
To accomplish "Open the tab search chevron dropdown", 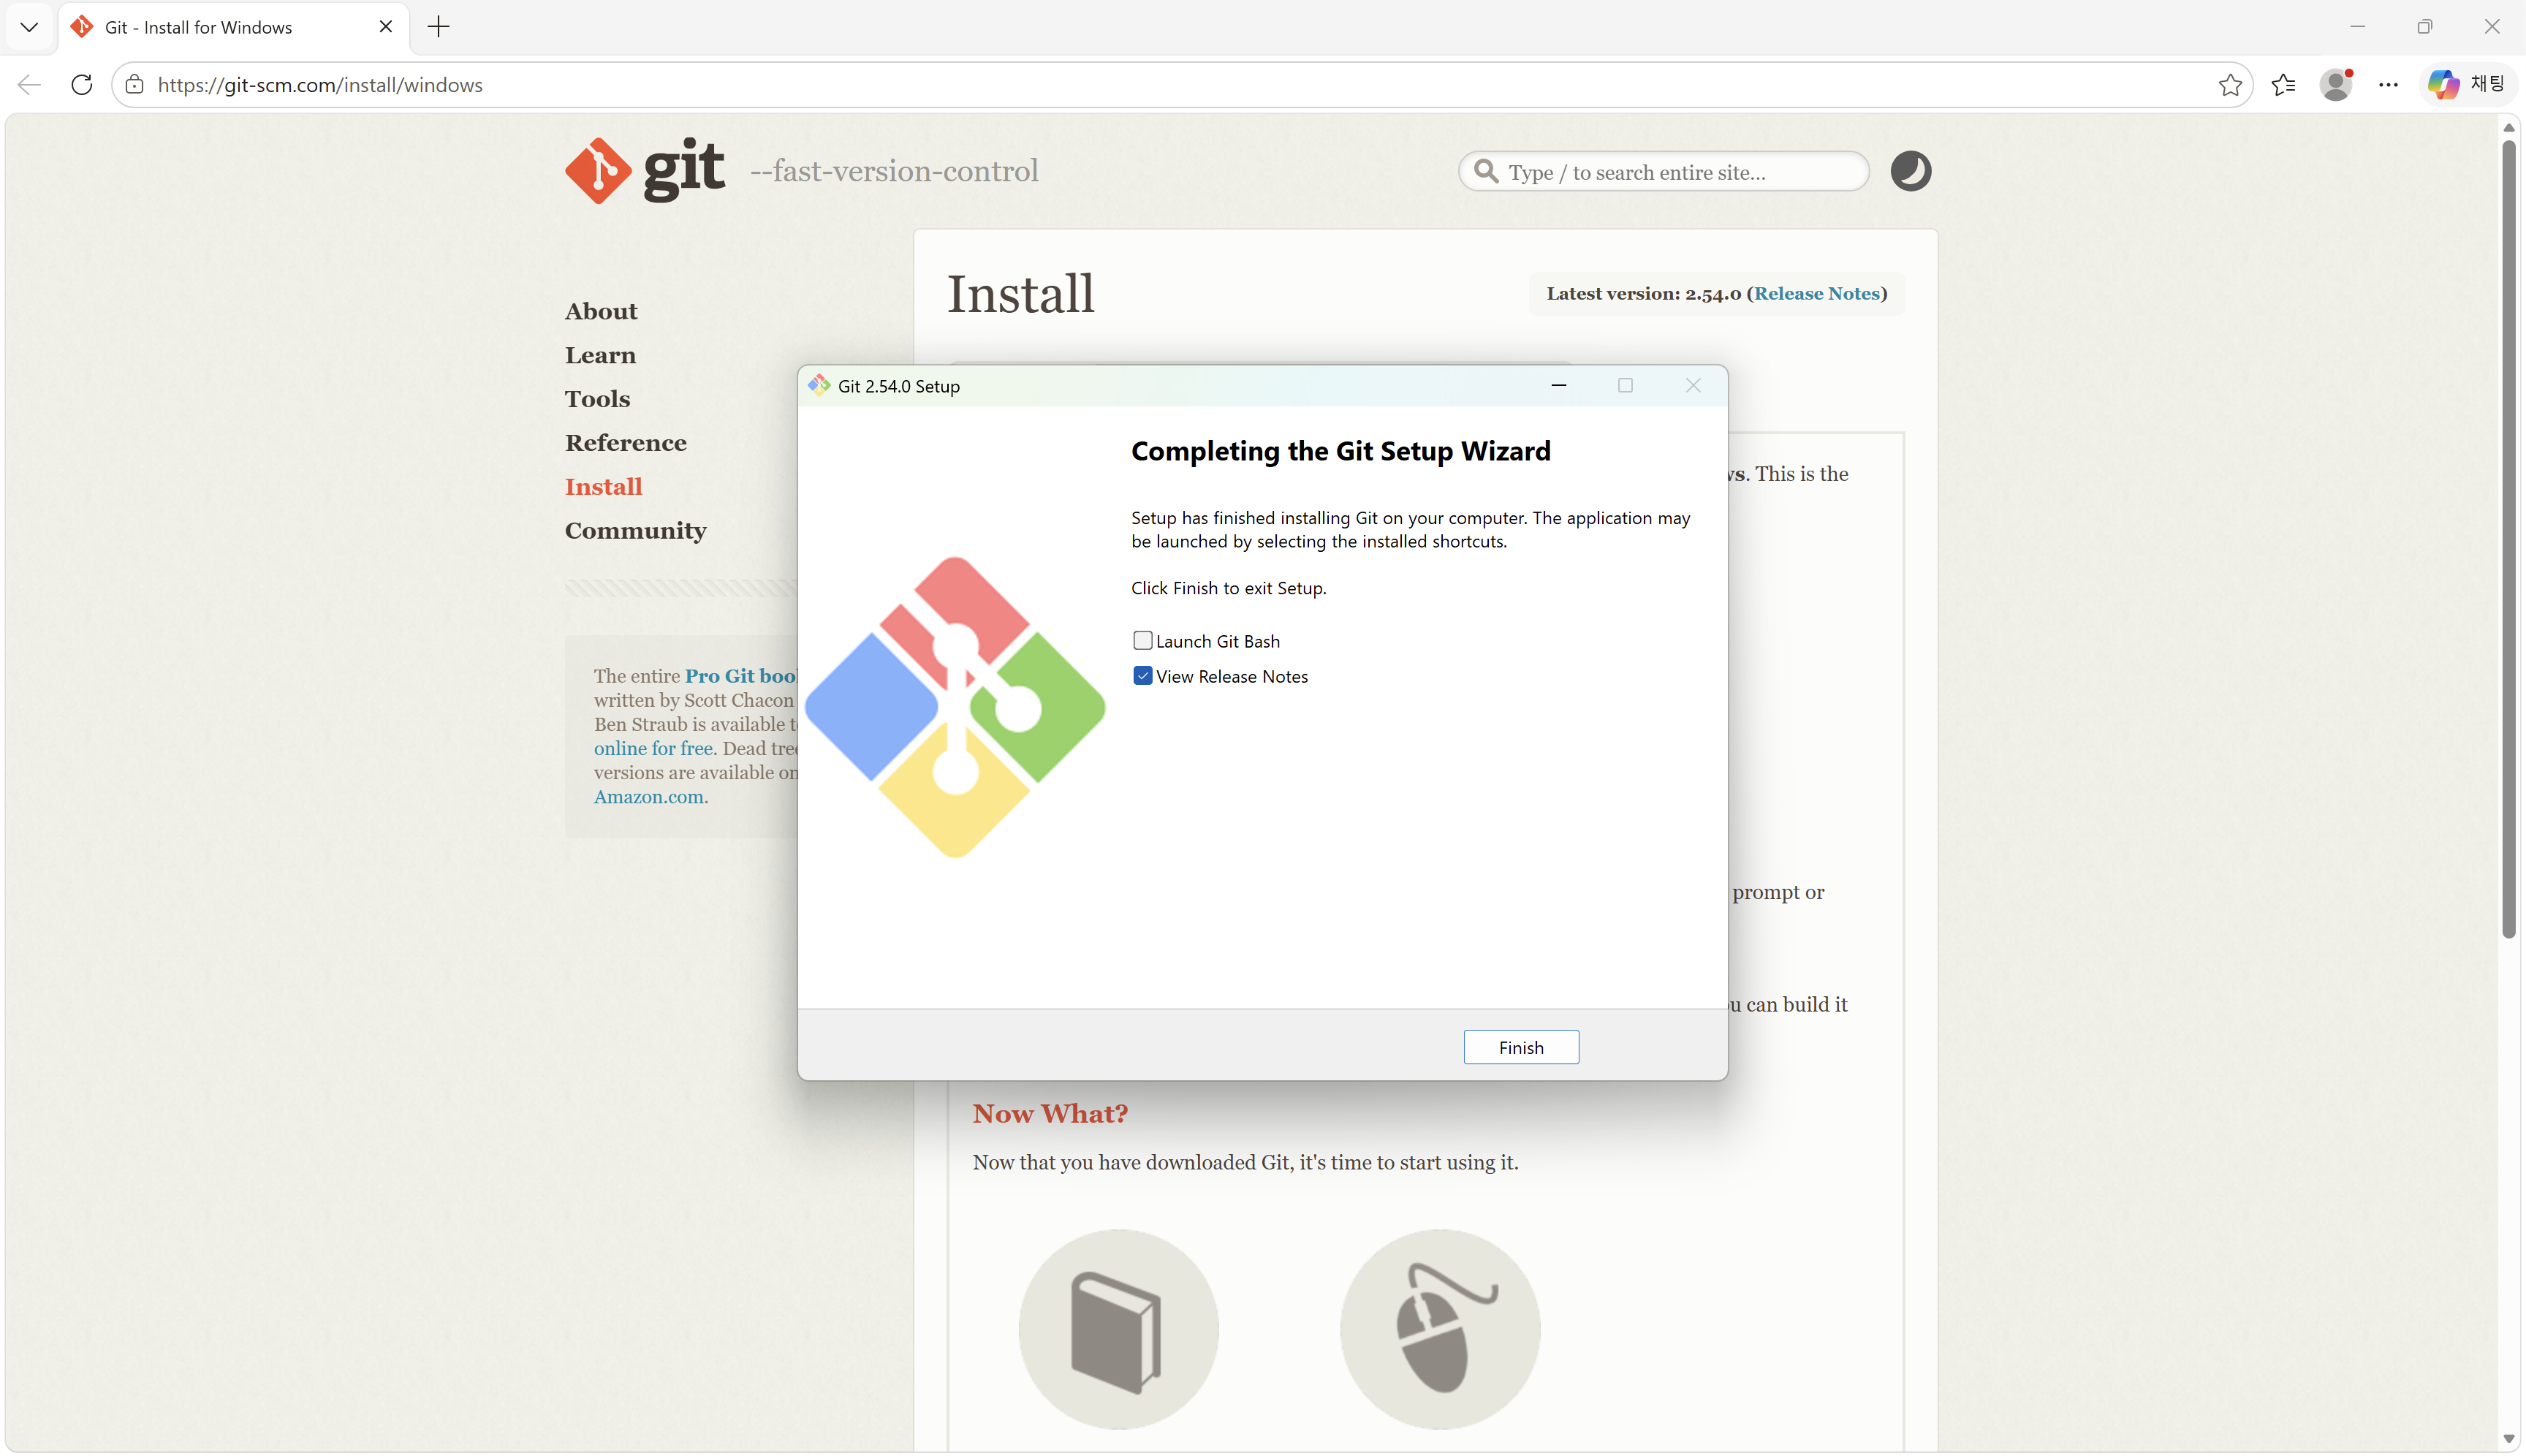I will (x=29, y=27).
